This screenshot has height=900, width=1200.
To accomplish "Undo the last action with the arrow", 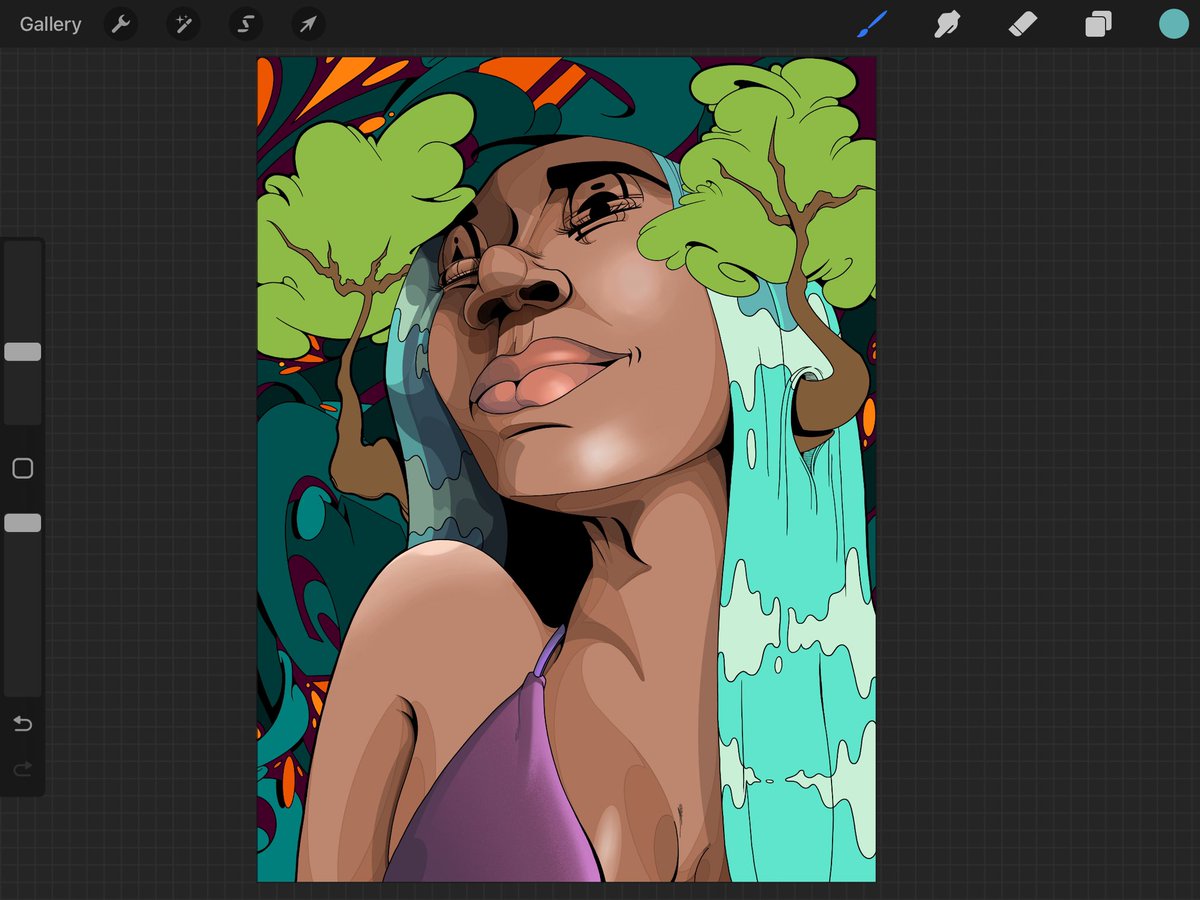I will click(22, 723).
